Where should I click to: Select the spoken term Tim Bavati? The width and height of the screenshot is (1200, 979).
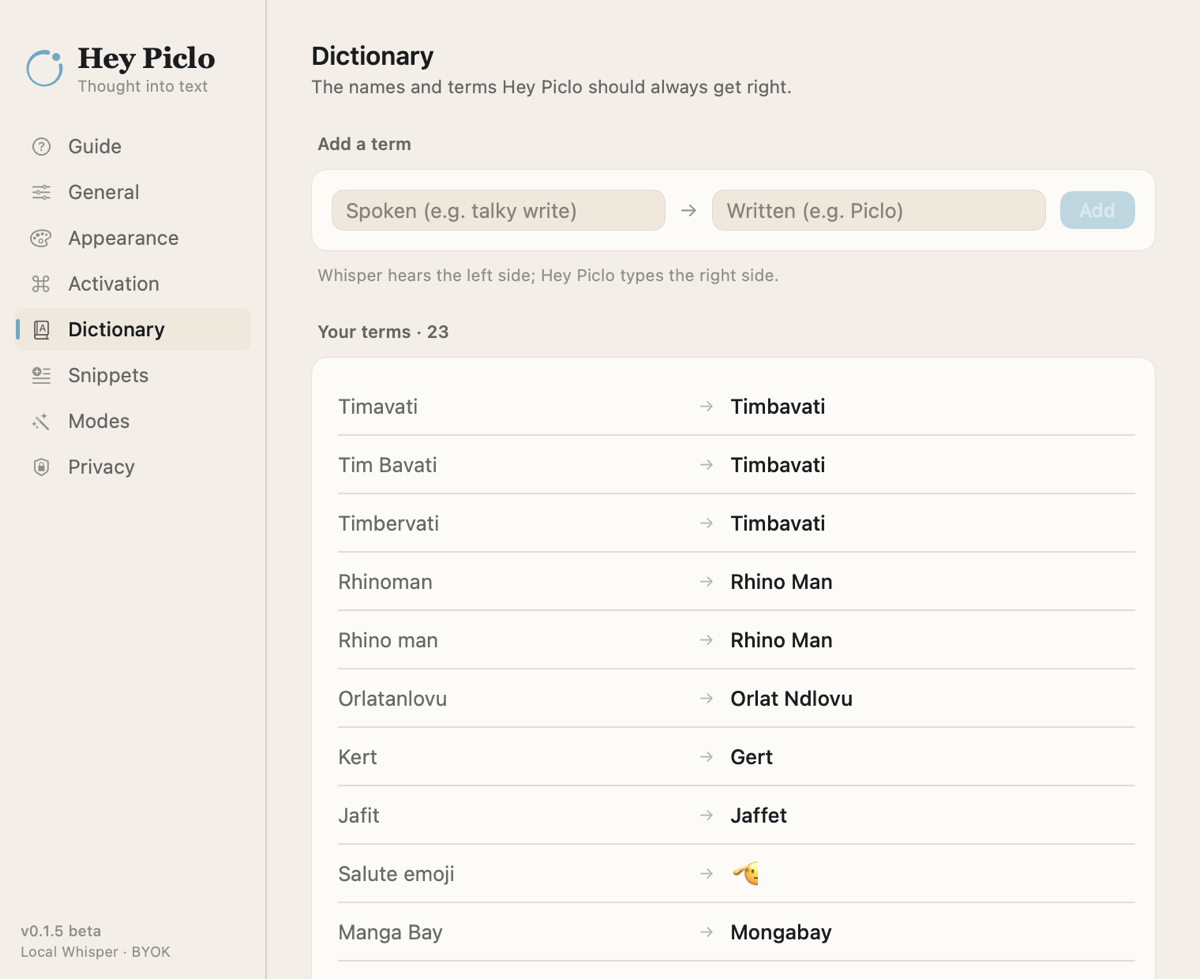pos(387,465)
